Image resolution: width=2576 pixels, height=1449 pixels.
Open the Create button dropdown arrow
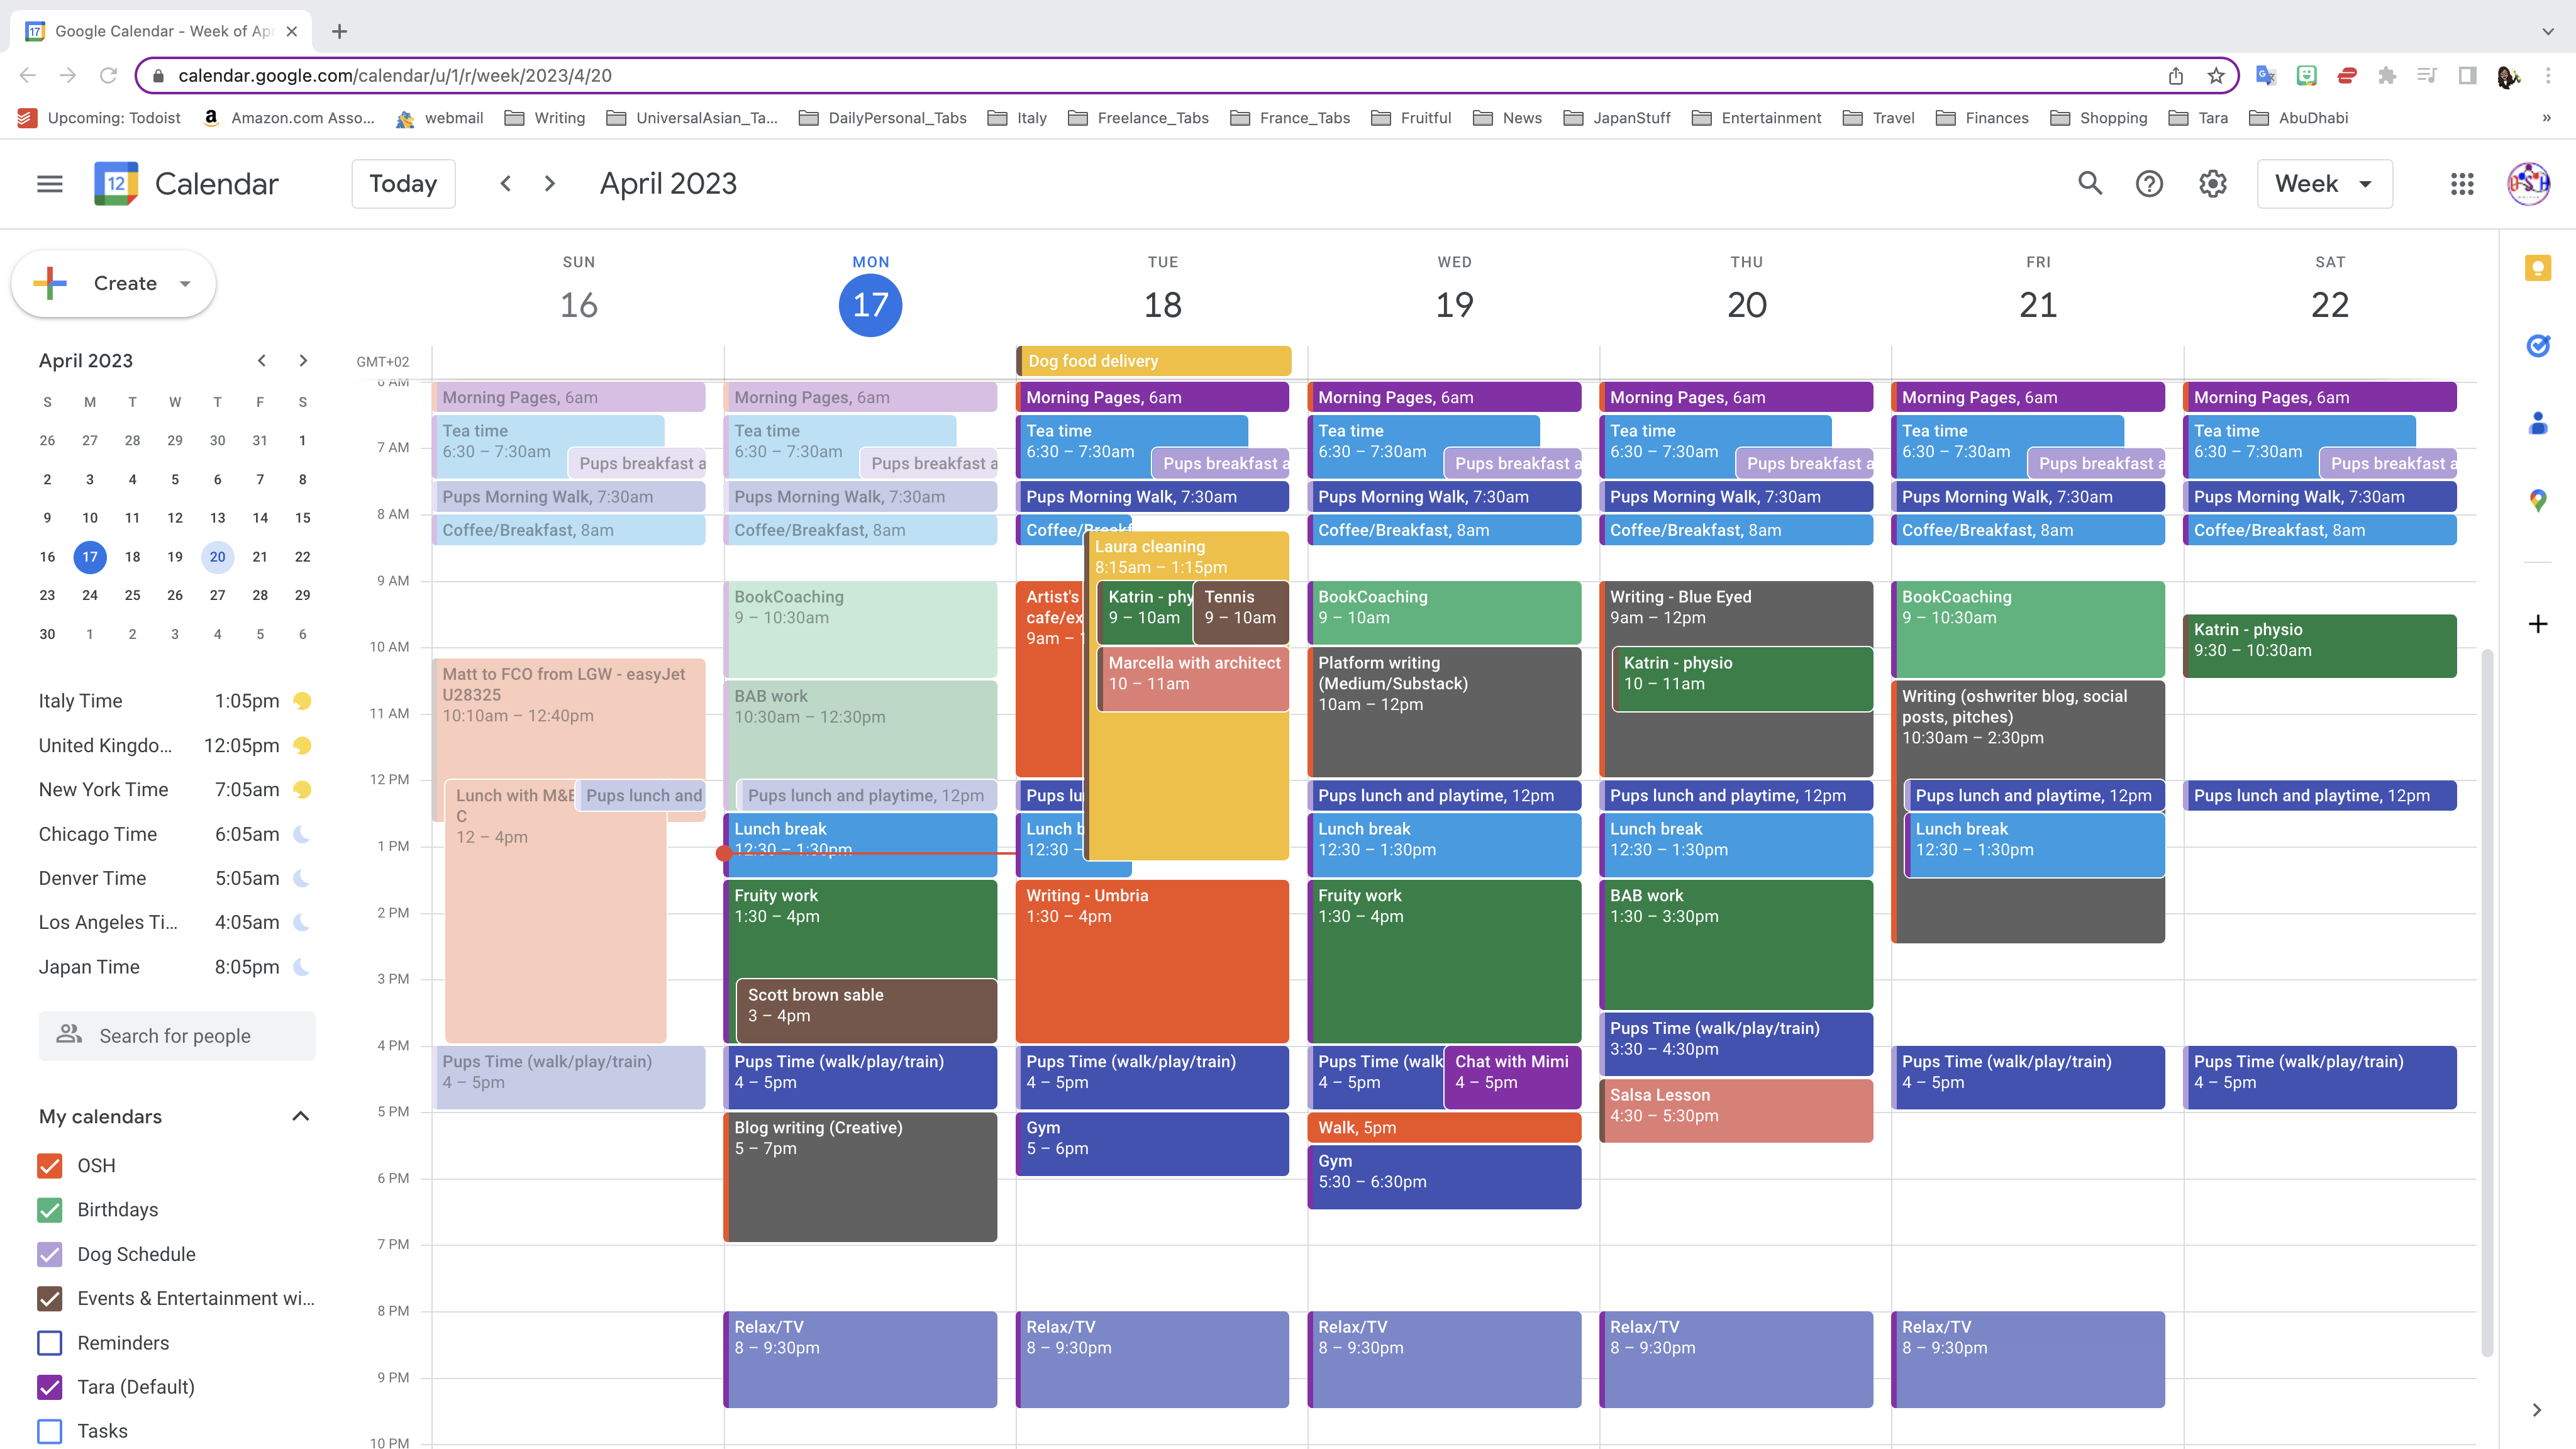[x=185, y=284]
